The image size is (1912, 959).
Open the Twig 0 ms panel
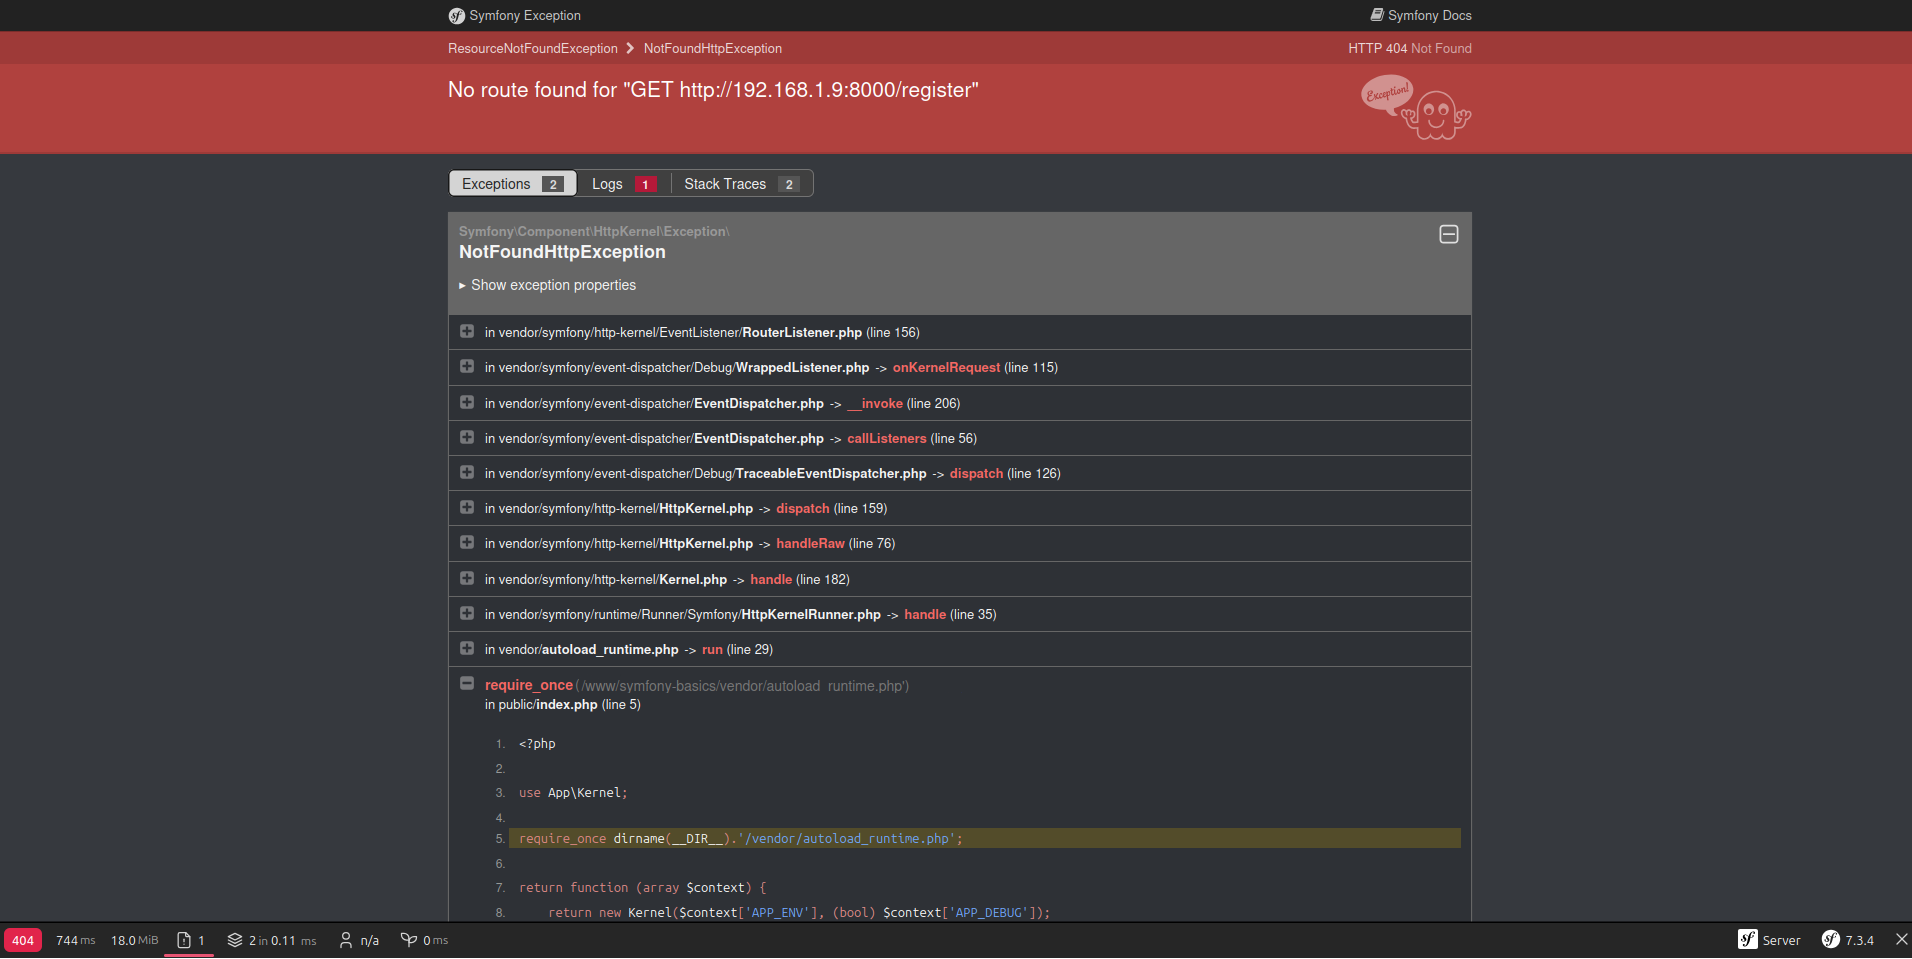[x=424, y=940]
